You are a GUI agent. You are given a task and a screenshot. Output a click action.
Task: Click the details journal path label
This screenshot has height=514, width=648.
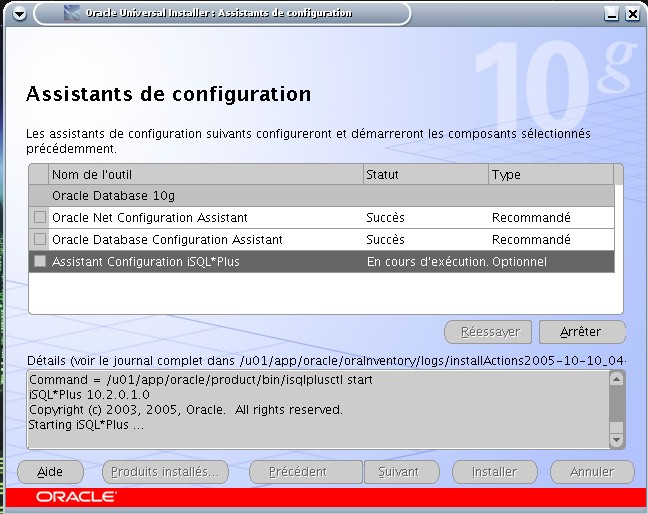coord(326,361)
